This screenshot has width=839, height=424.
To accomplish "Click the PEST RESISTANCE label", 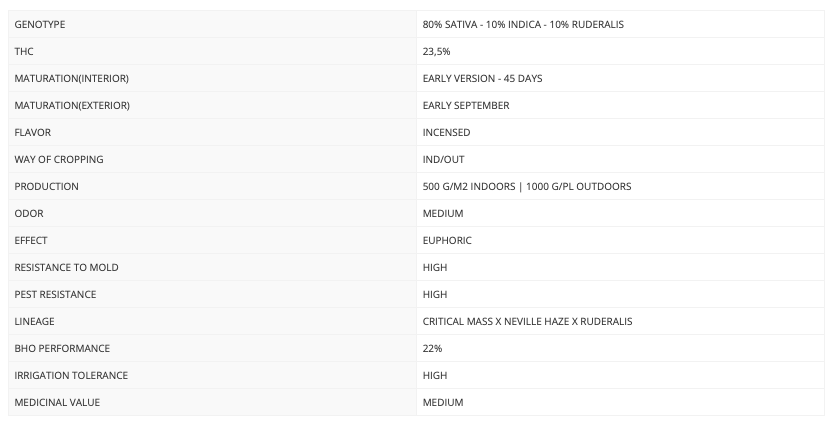I will pos(55,294).
